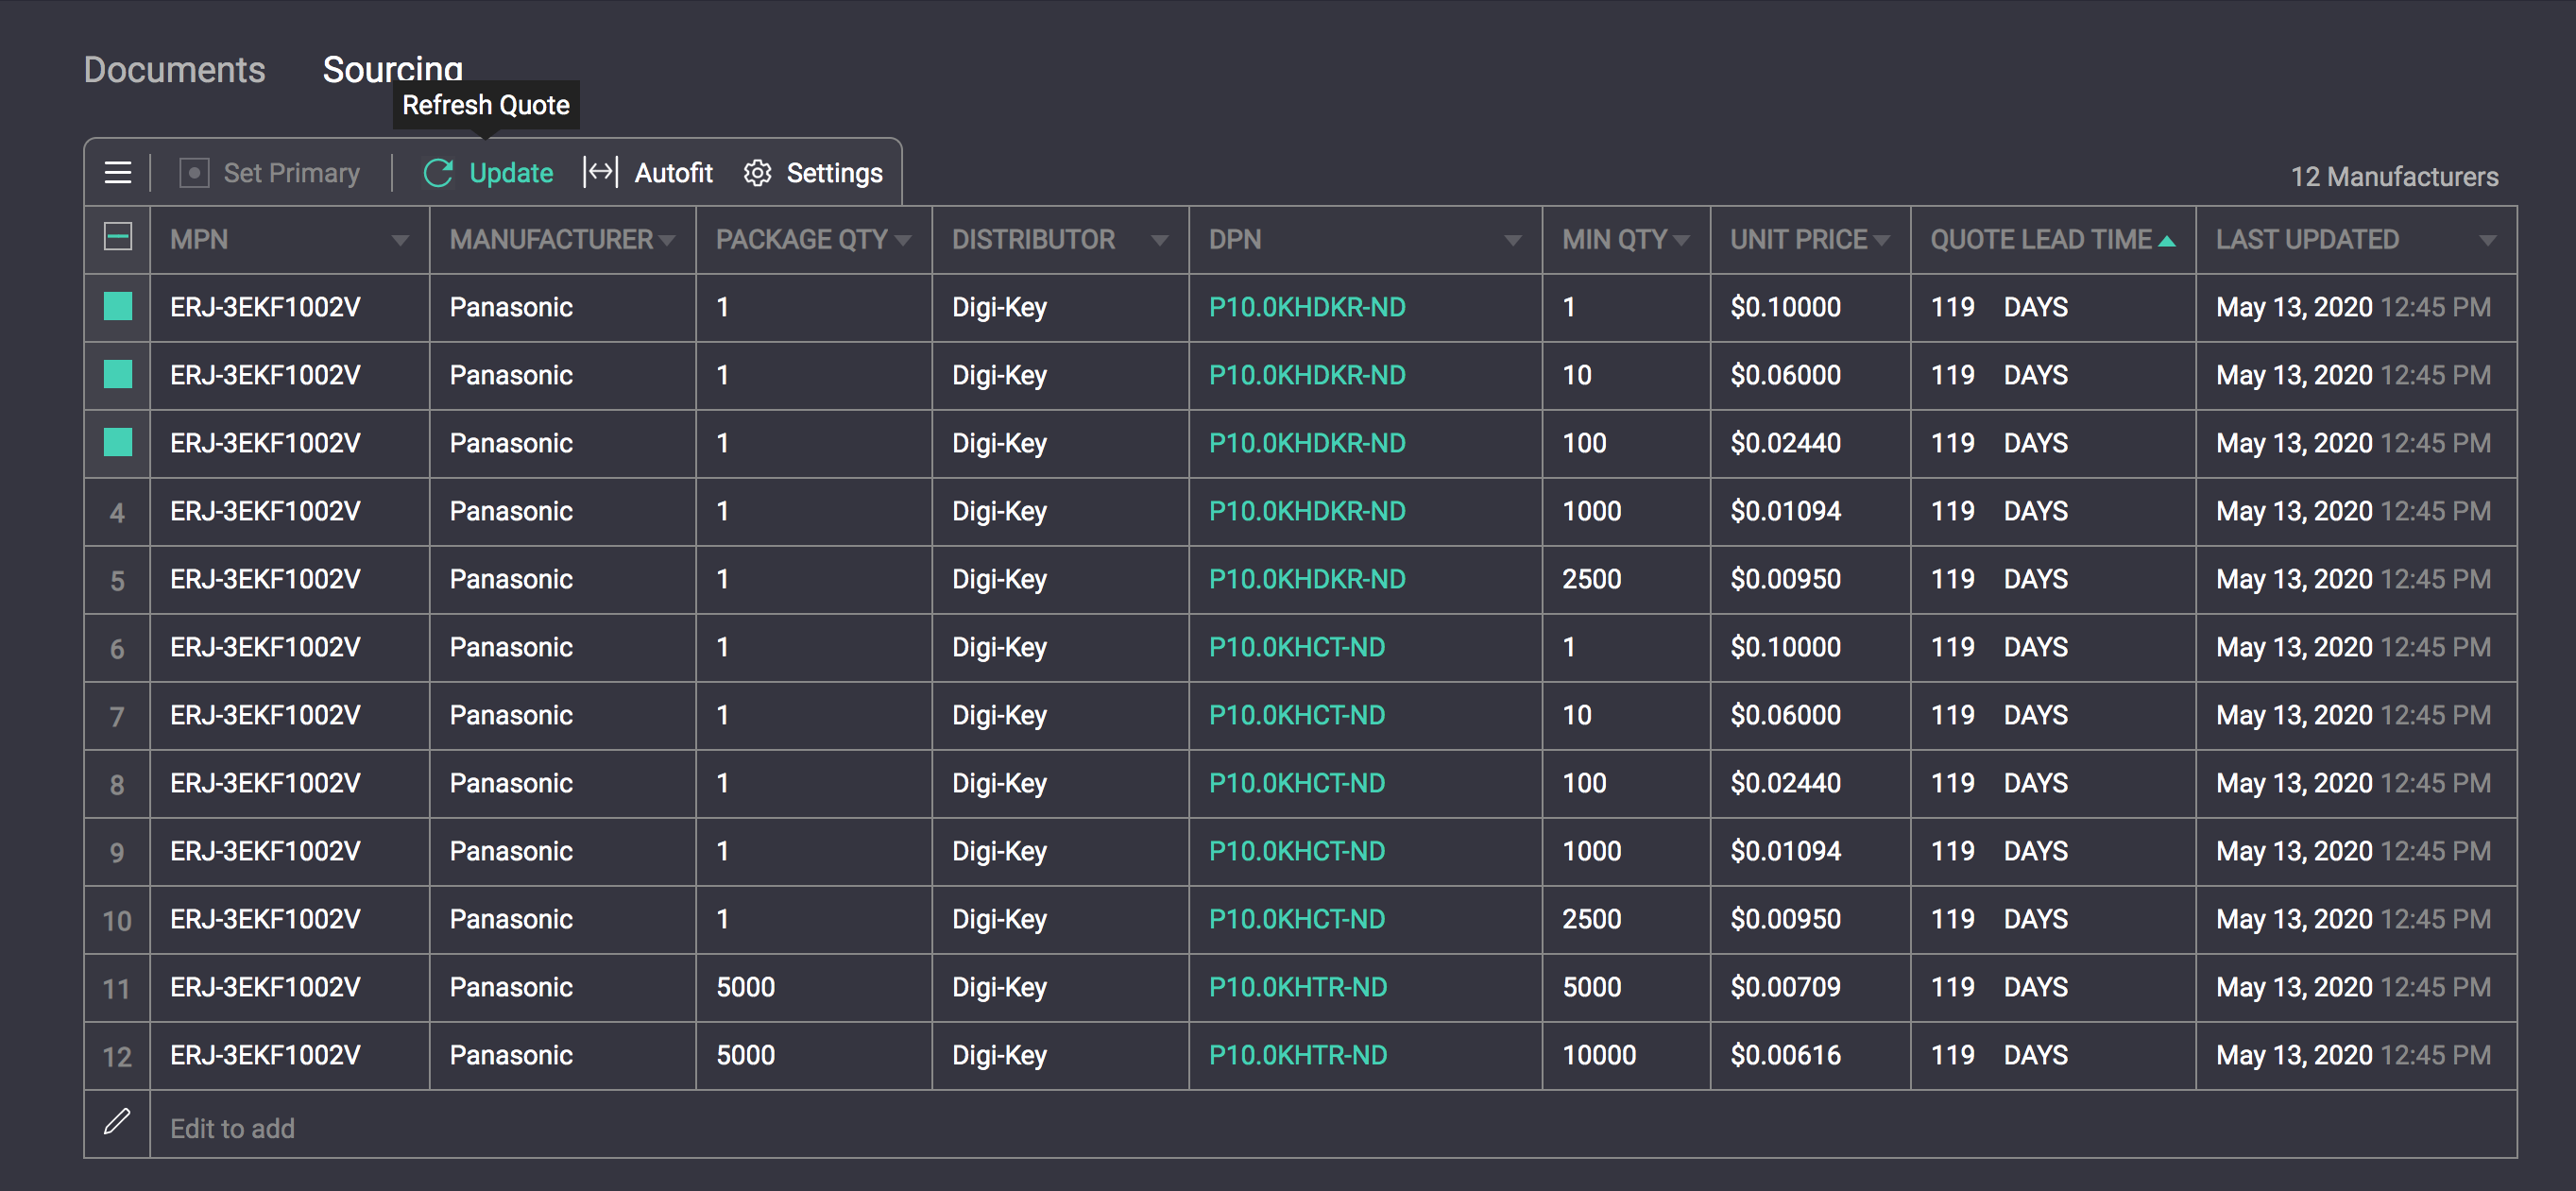The width and height of the screenshot is (2576, 1191).
Task: Toggle the select-all checkbox in the header
Action: pos(118,237)
